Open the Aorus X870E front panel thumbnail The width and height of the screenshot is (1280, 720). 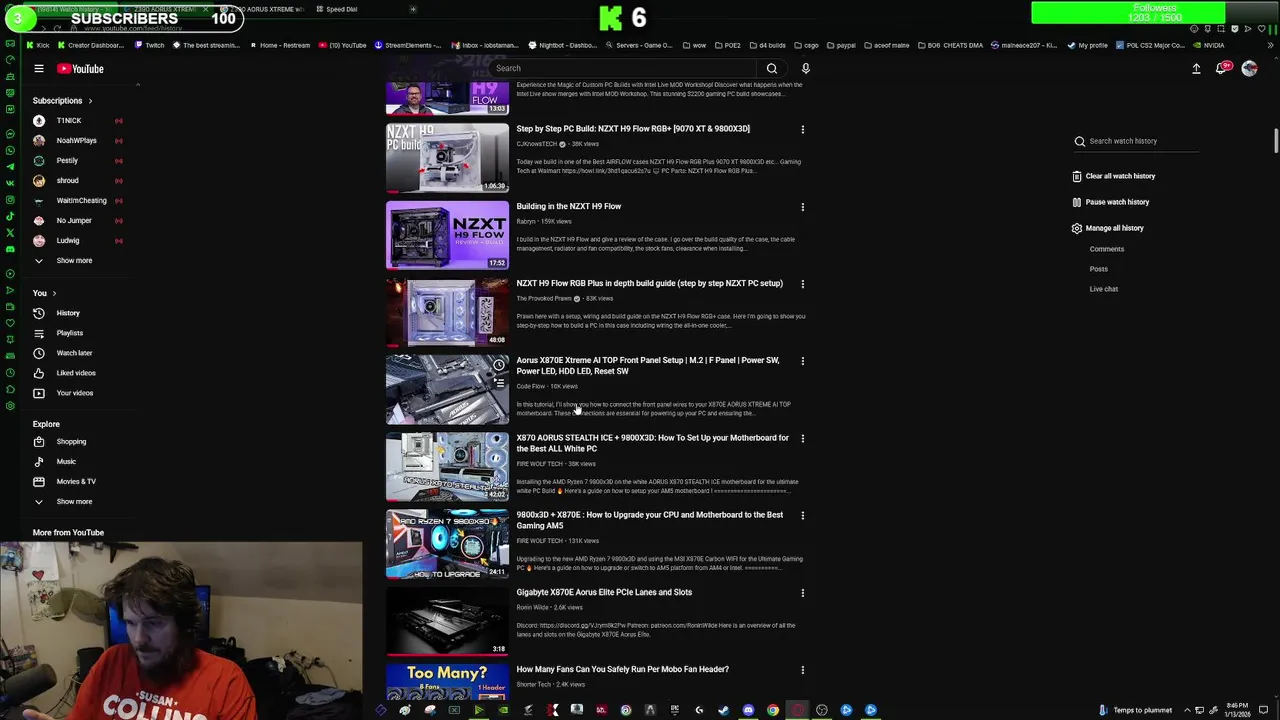pos(447,390)
